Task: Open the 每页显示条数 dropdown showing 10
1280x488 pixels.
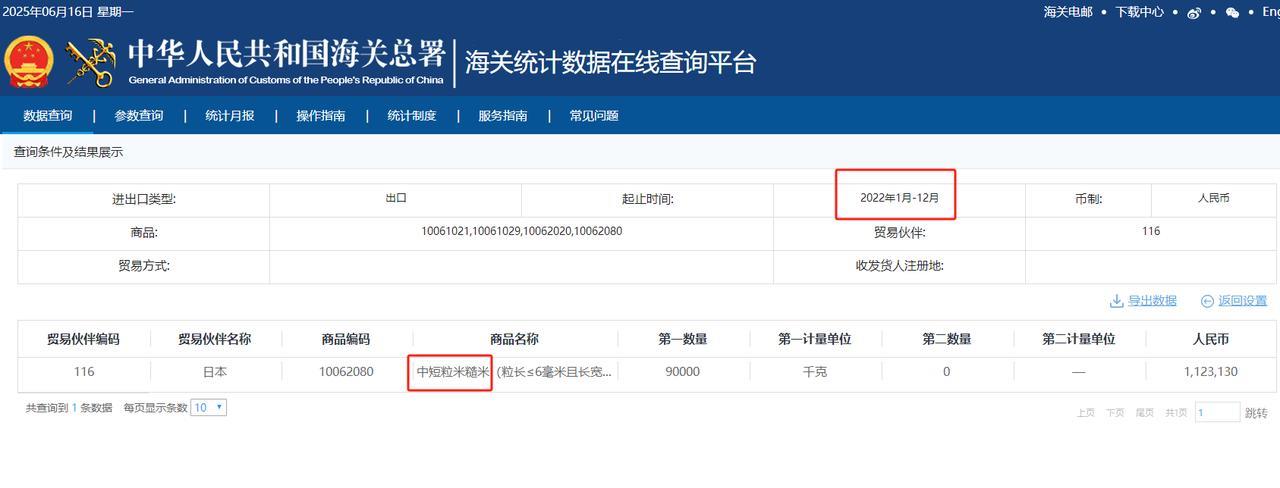Action: 209,407
